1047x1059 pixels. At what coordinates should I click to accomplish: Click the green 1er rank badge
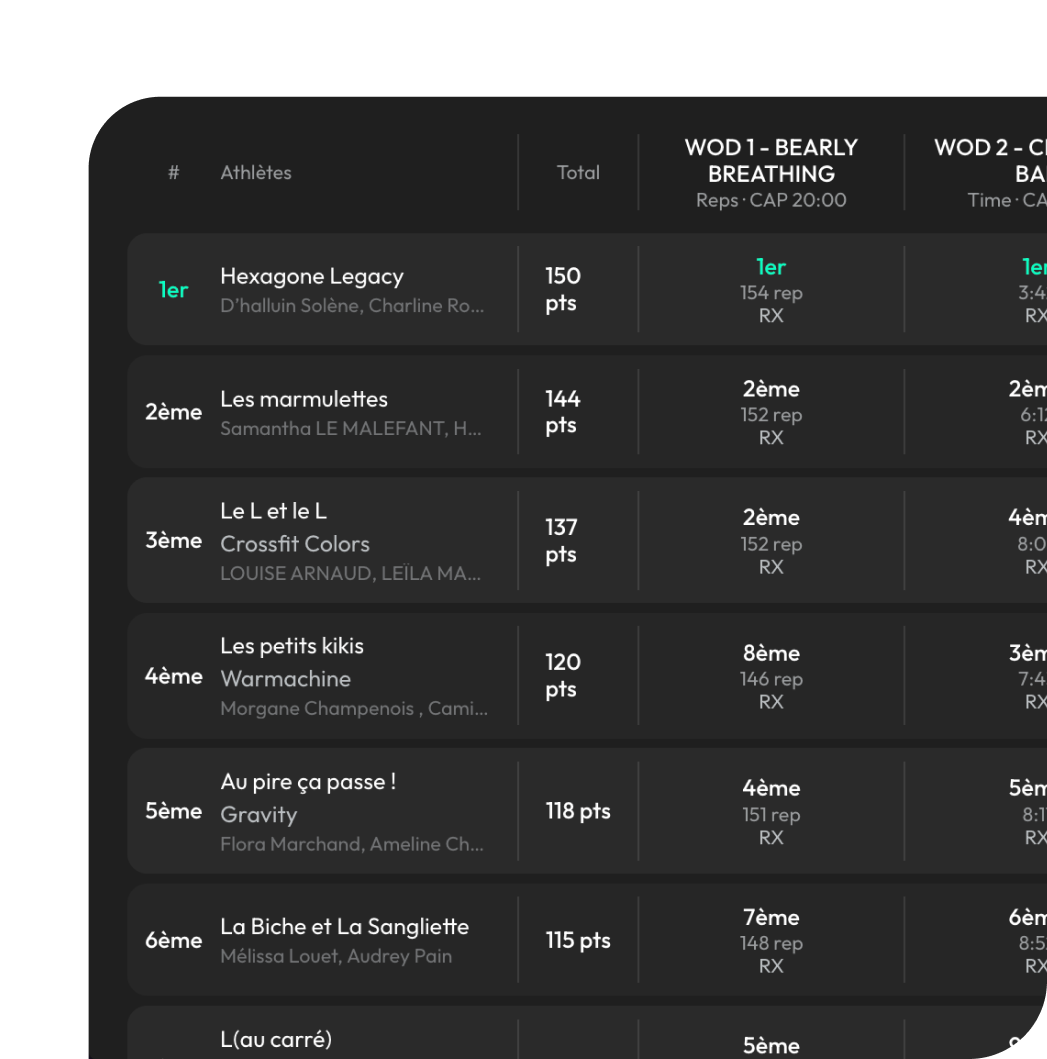pyautogui.click(x=173, y=290)
